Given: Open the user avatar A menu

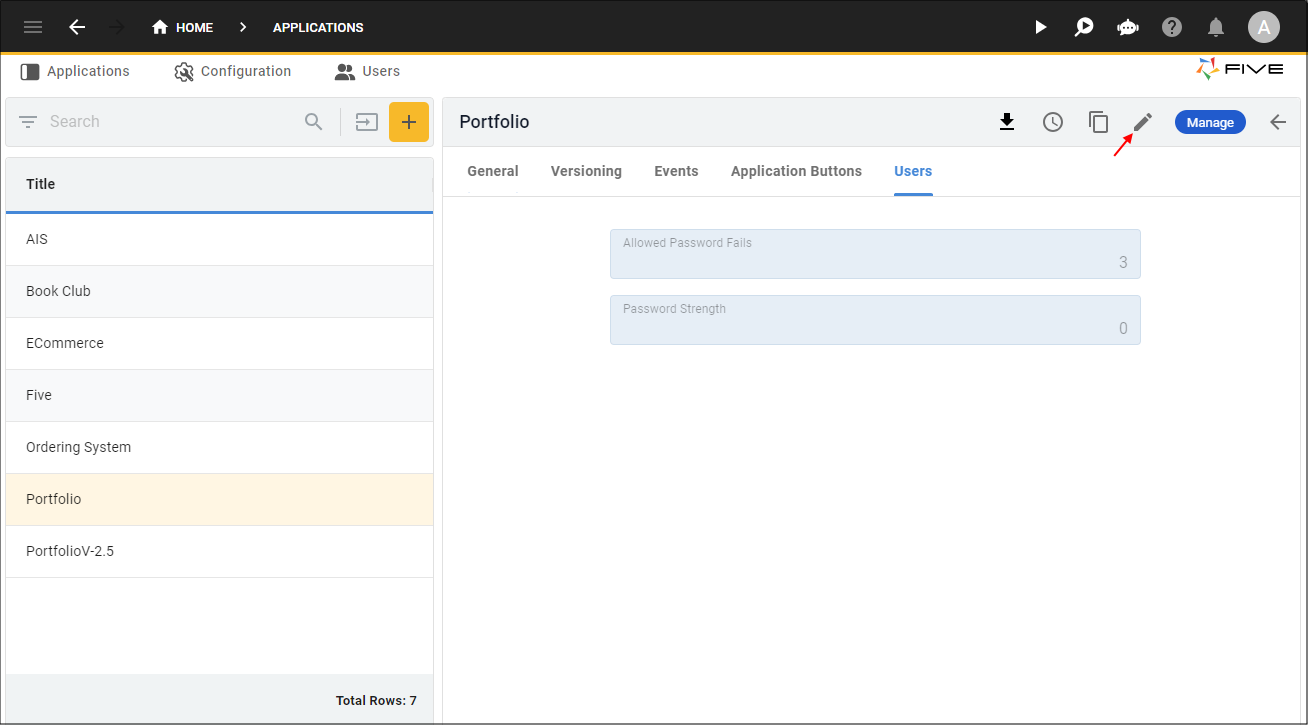Looking at the screenshot, I should pyautogui.click(x=1264, y=27).
